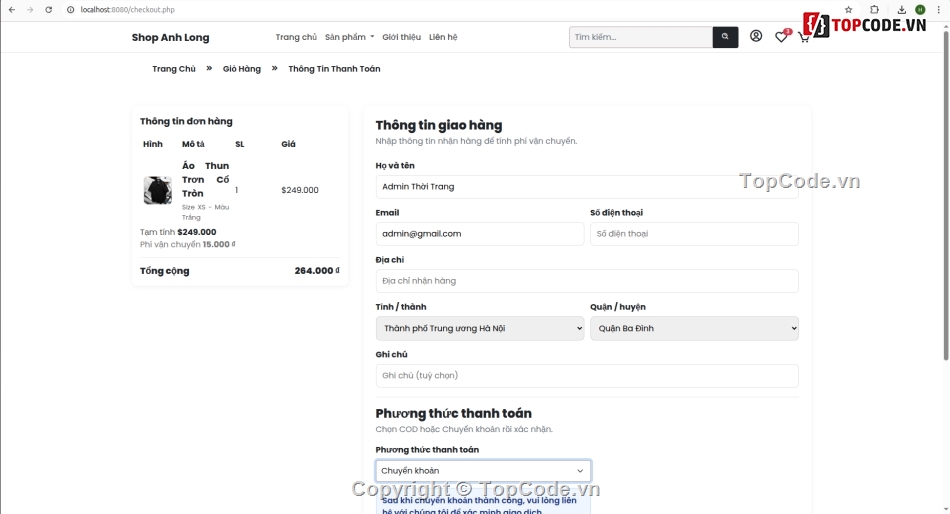Click the browser forward arrow
Image resolution: width=950 pixels, height=514 pixels.
pyautogui.click(x=30, y=10)
